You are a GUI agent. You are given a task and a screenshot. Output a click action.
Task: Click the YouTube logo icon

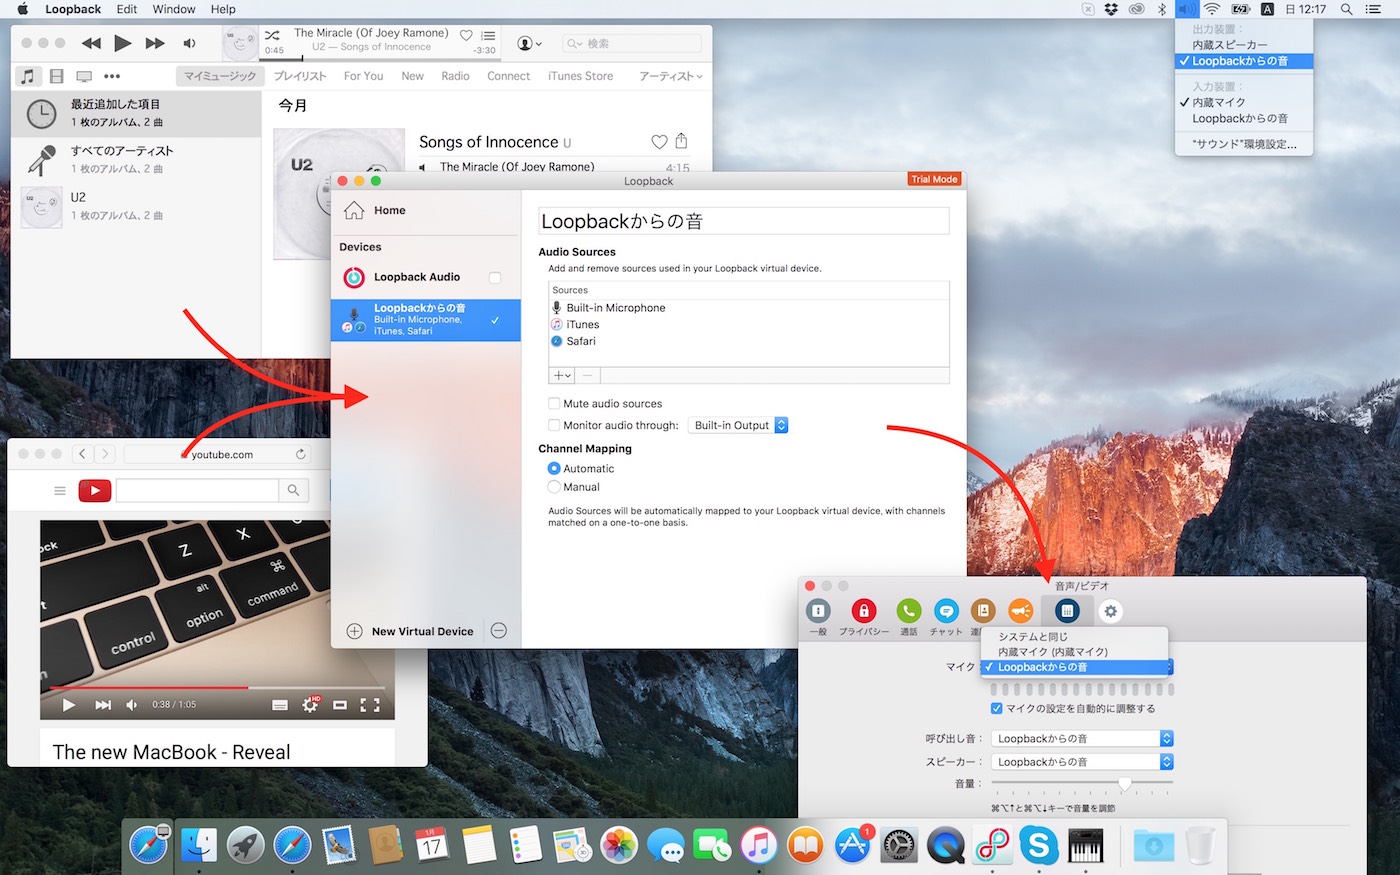[x=94, y=490]
